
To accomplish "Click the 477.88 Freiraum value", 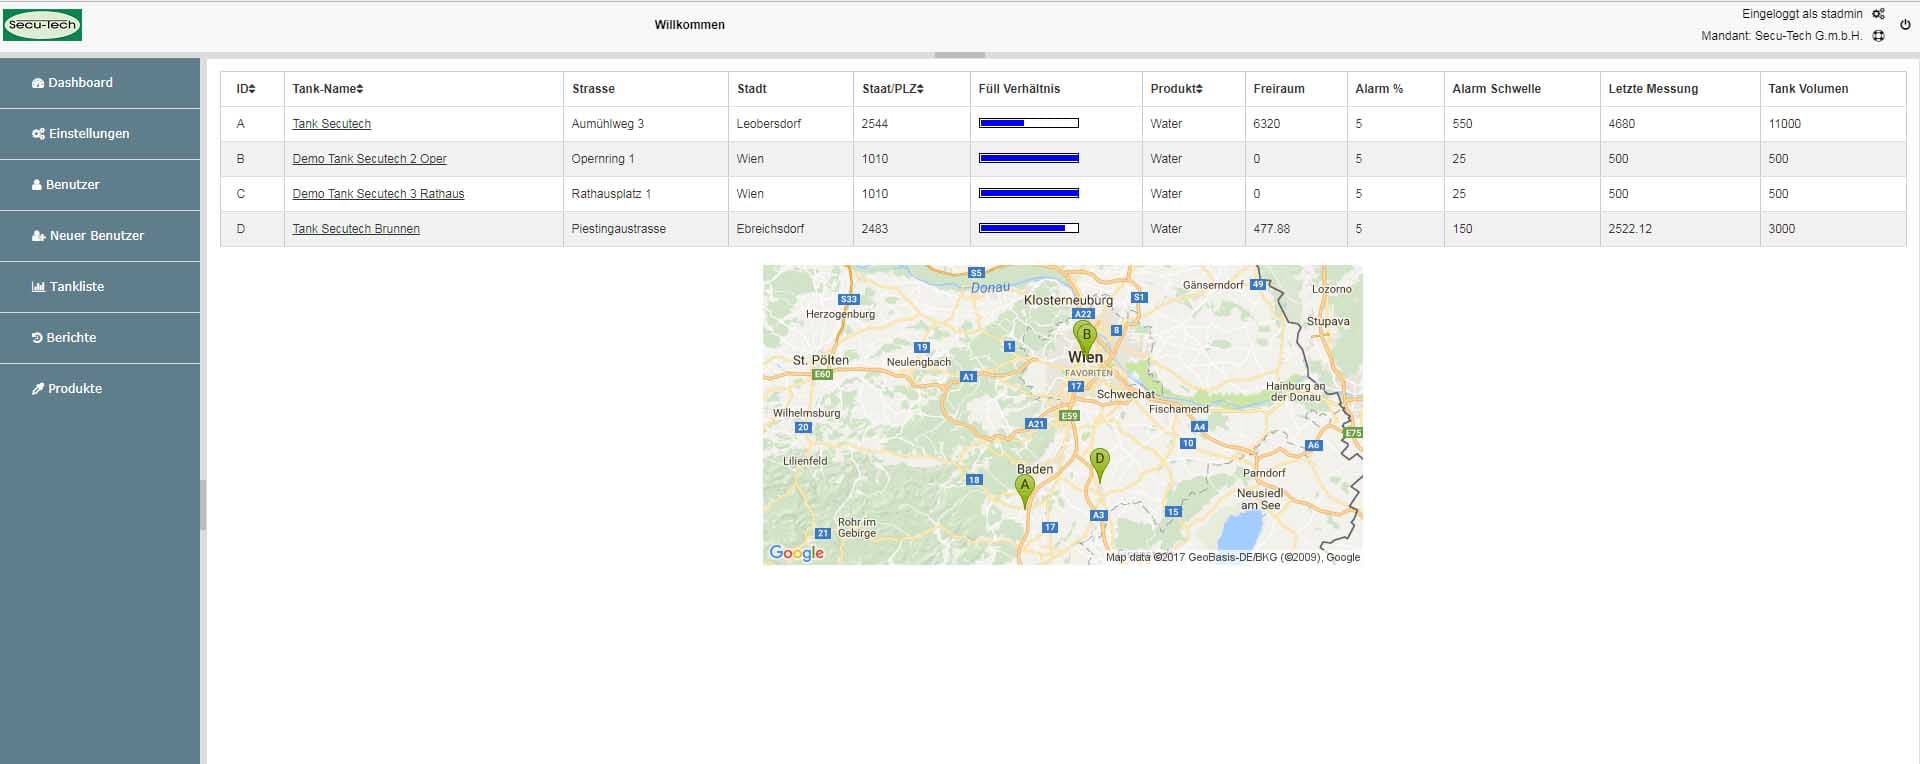I will point(1271,229).
